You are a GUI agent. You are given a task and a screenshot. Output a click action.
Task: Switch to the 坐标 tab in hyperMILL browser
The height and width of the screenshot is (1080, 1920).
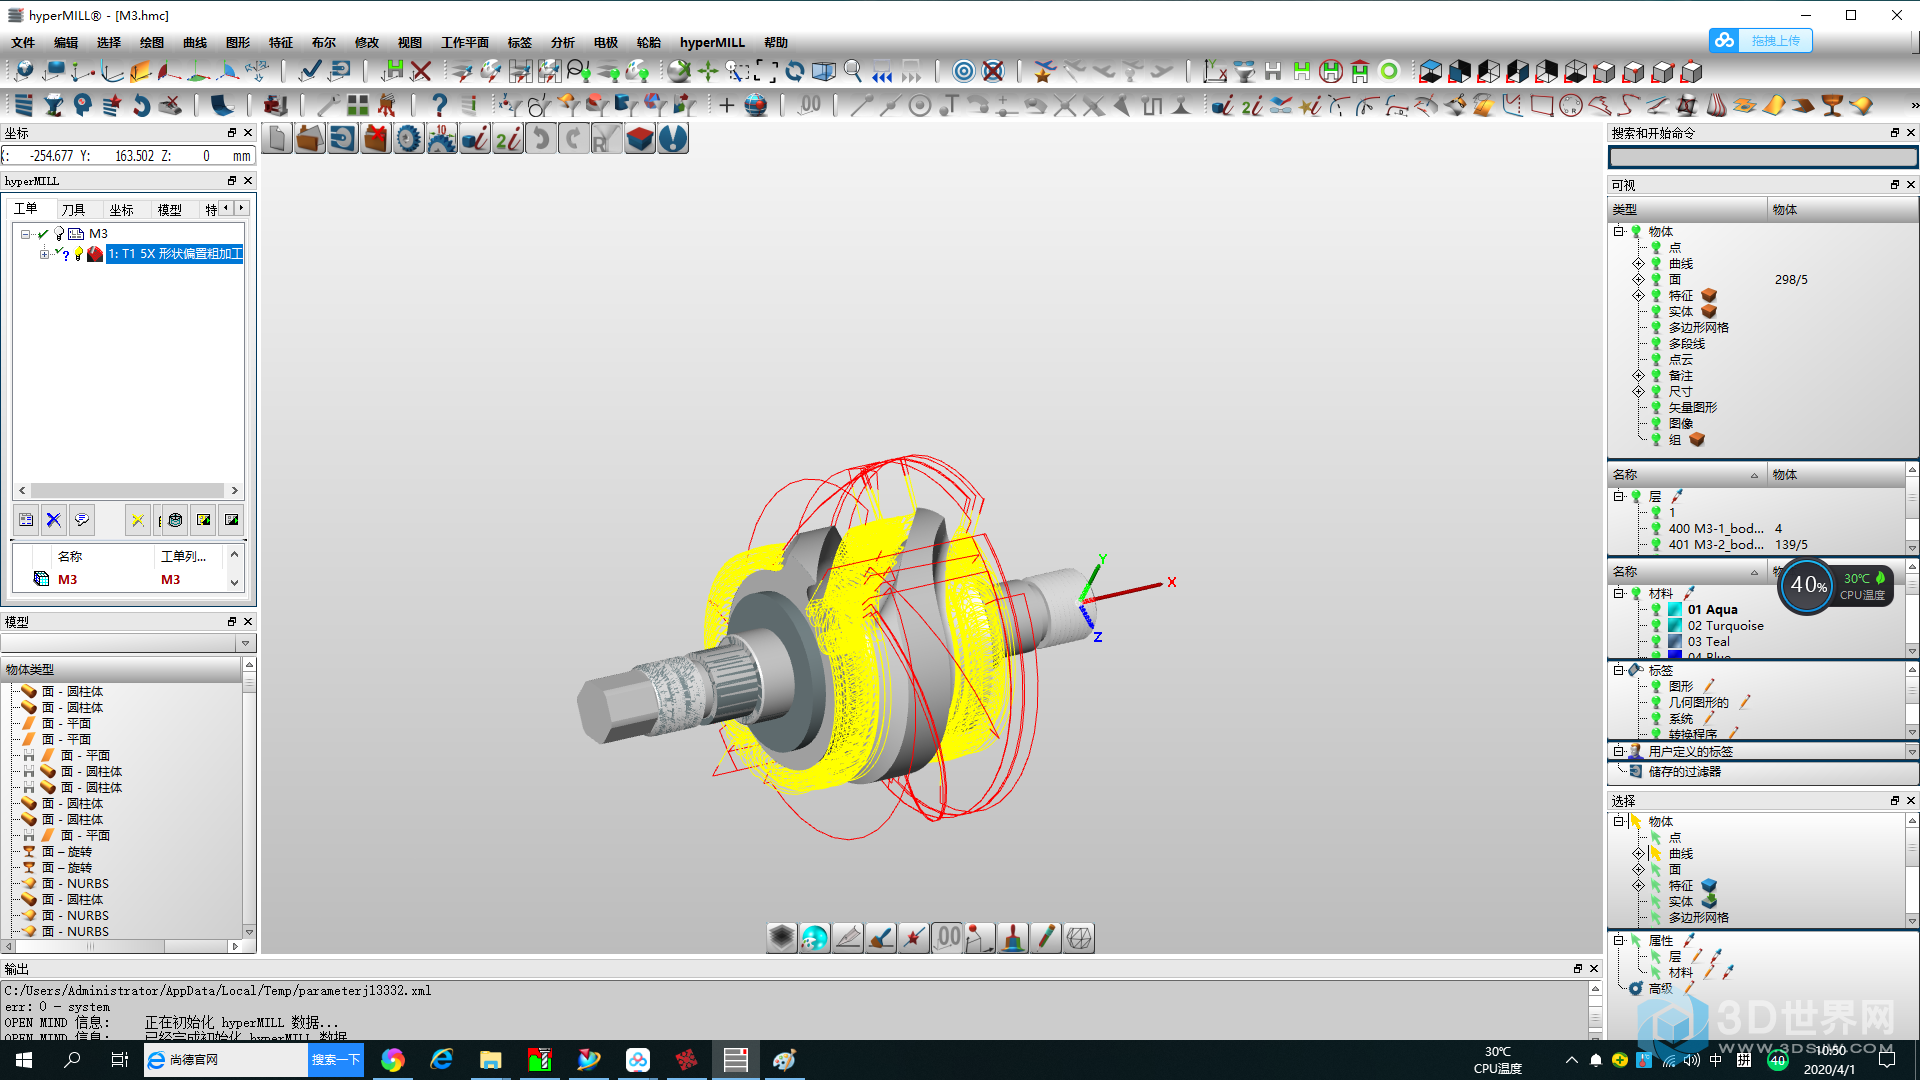click(122, 209)
